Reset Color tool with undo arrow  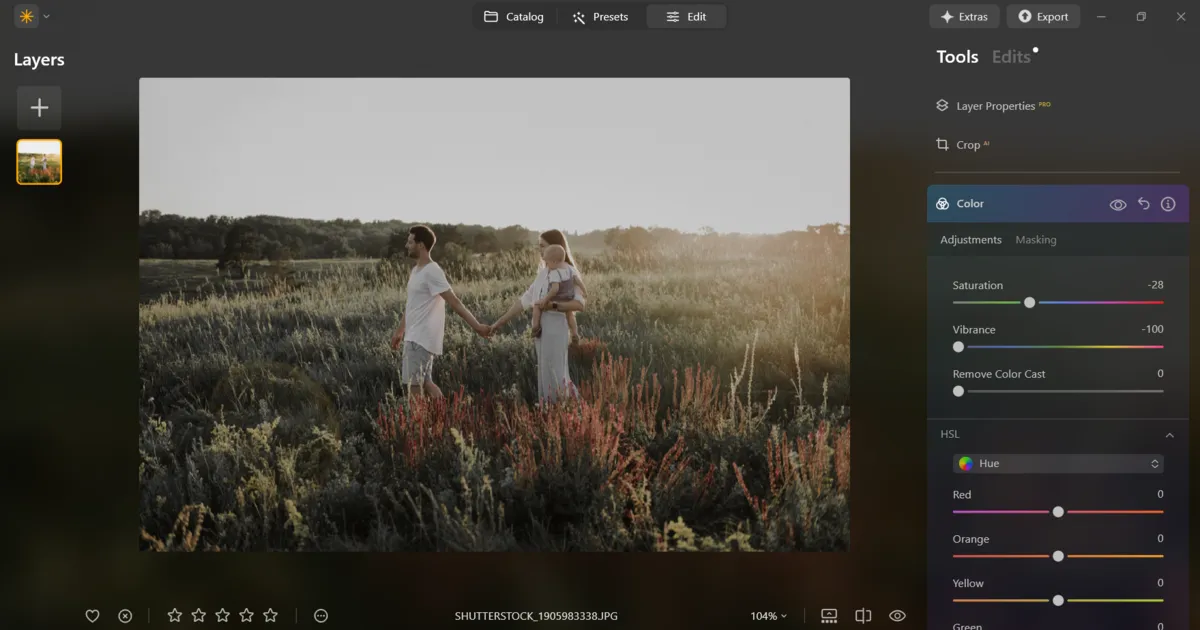[x=1144, y=204]
